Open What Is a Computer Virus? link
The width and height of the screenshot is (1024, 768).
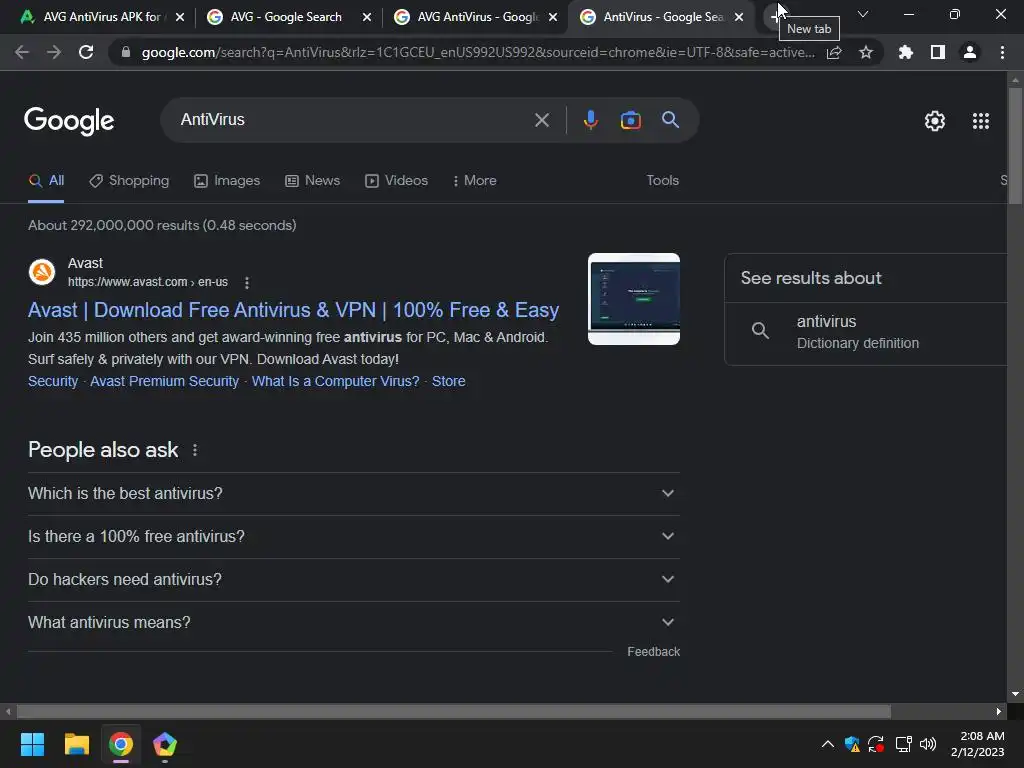(335, 381)
